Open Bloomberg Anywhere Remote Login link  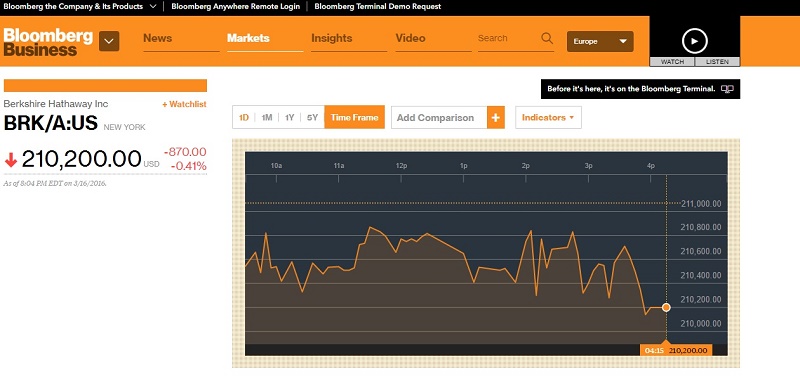pyautogui.click(x=236, y=7)
